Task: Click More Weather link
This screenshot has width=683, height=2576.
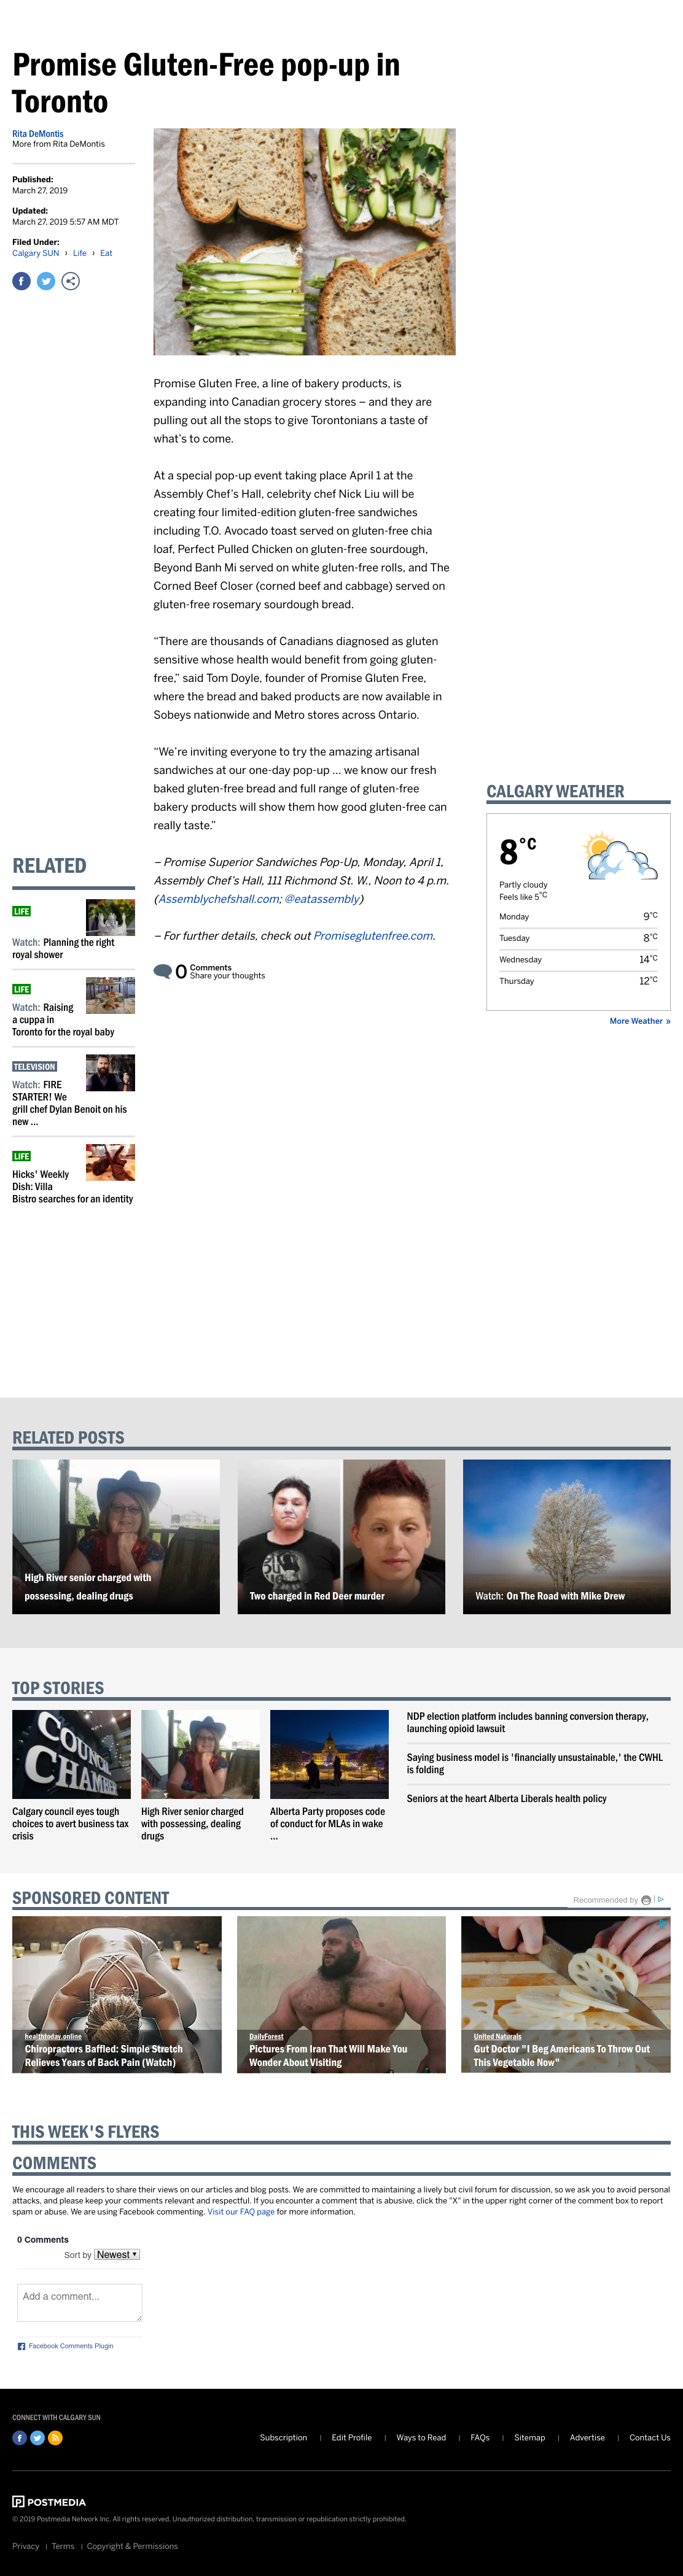Action: 640,1021
